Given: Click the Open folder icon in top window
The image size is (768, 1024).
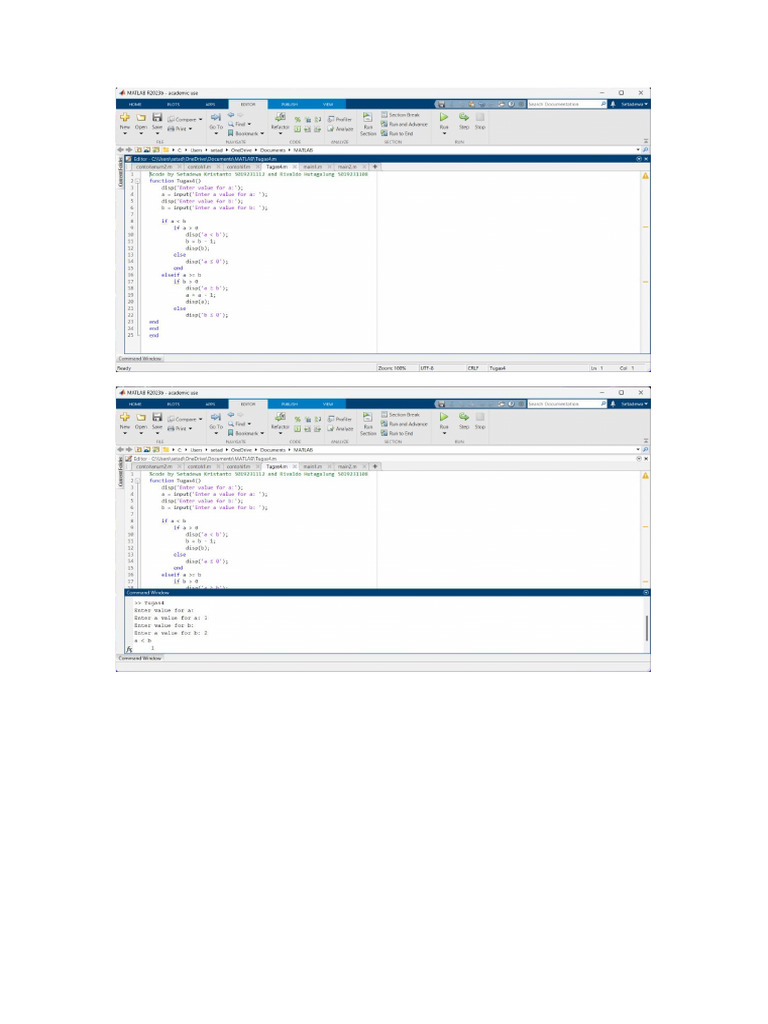Looking at the screenshot, I should click(x=141, y=118).
